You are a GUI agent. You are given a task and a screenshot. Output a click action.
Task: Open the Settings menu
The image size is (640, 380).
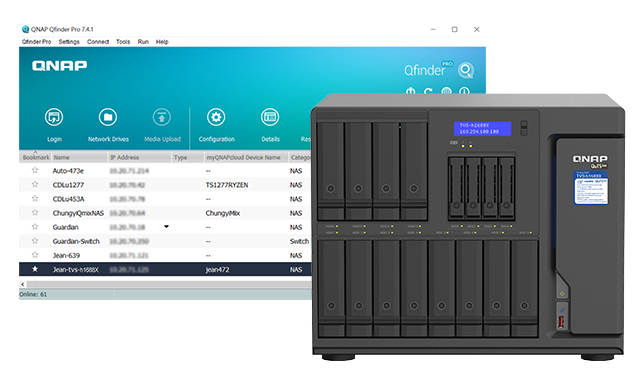tap(69, 42)
